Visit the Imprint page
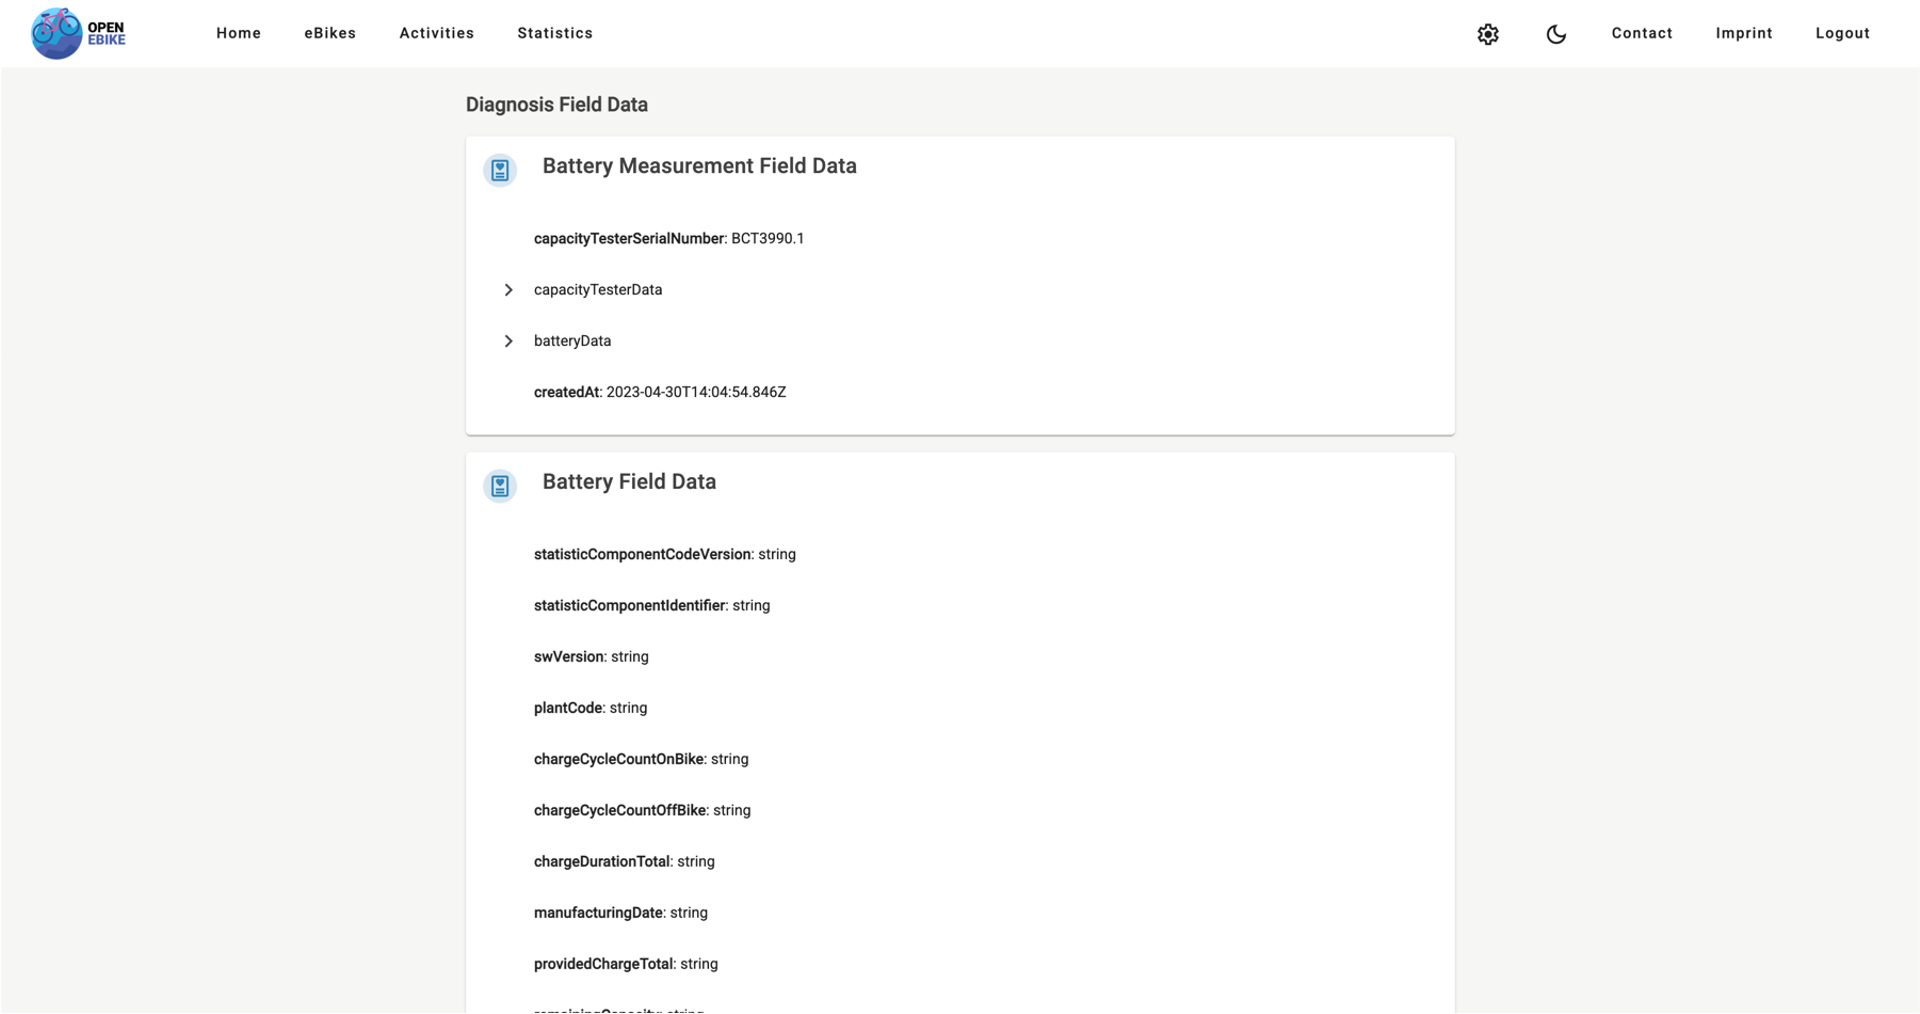 1744,33
